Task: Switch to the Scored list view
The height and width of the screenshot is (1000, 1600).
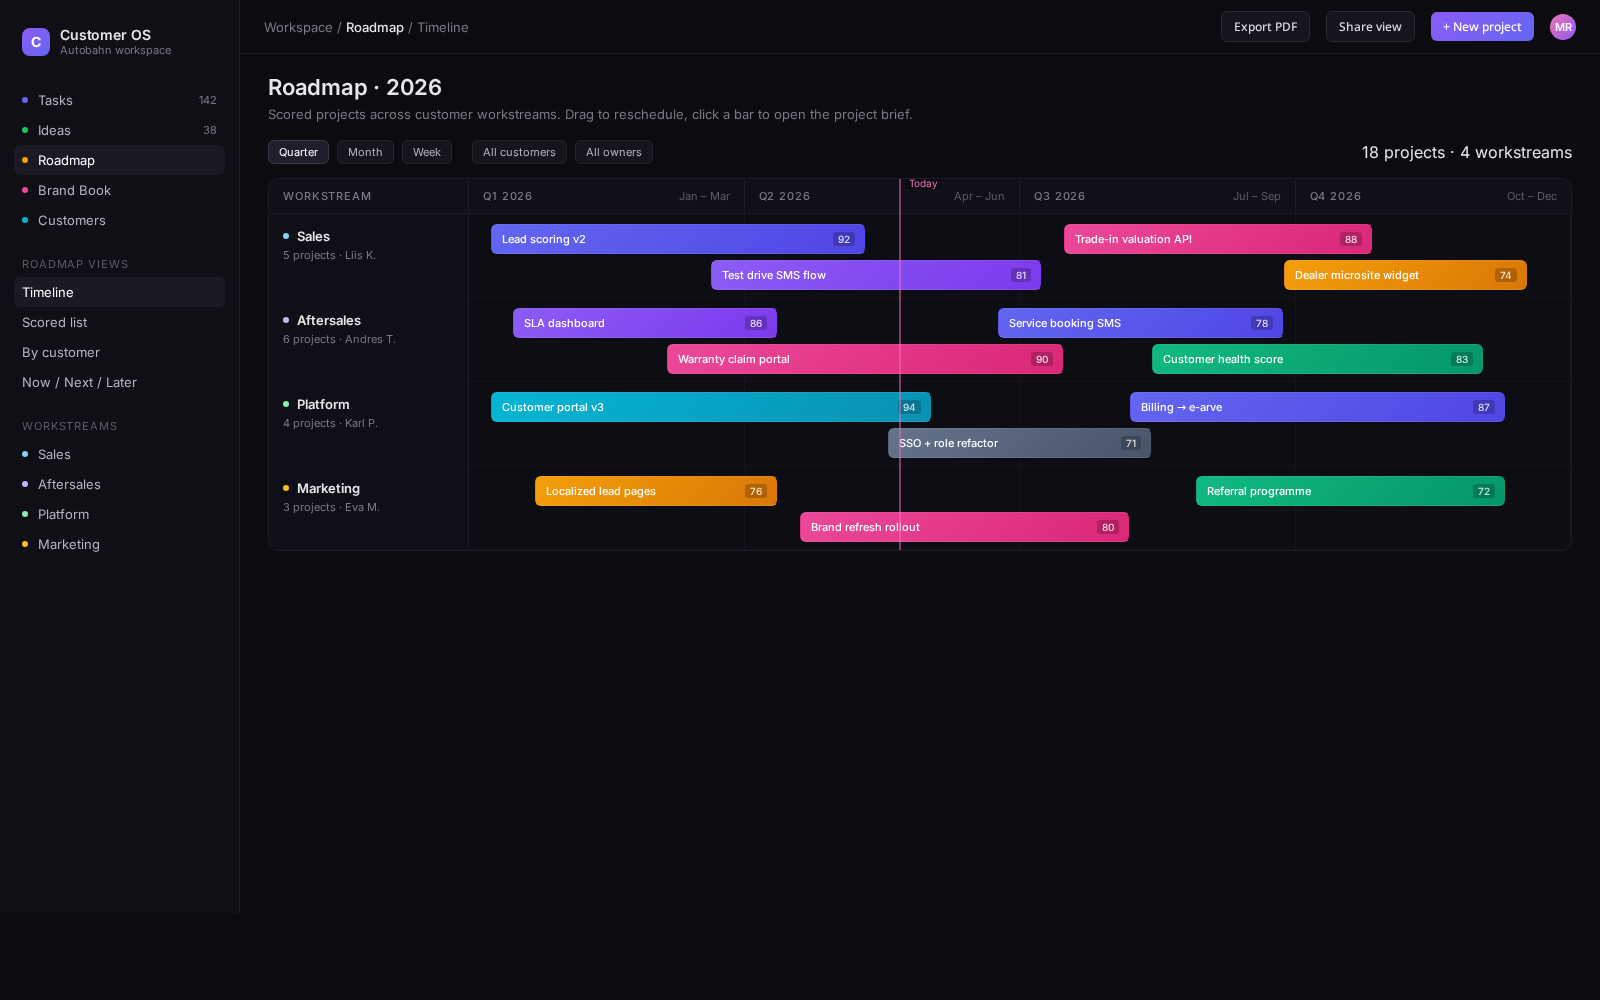Action: coord(119,322)
